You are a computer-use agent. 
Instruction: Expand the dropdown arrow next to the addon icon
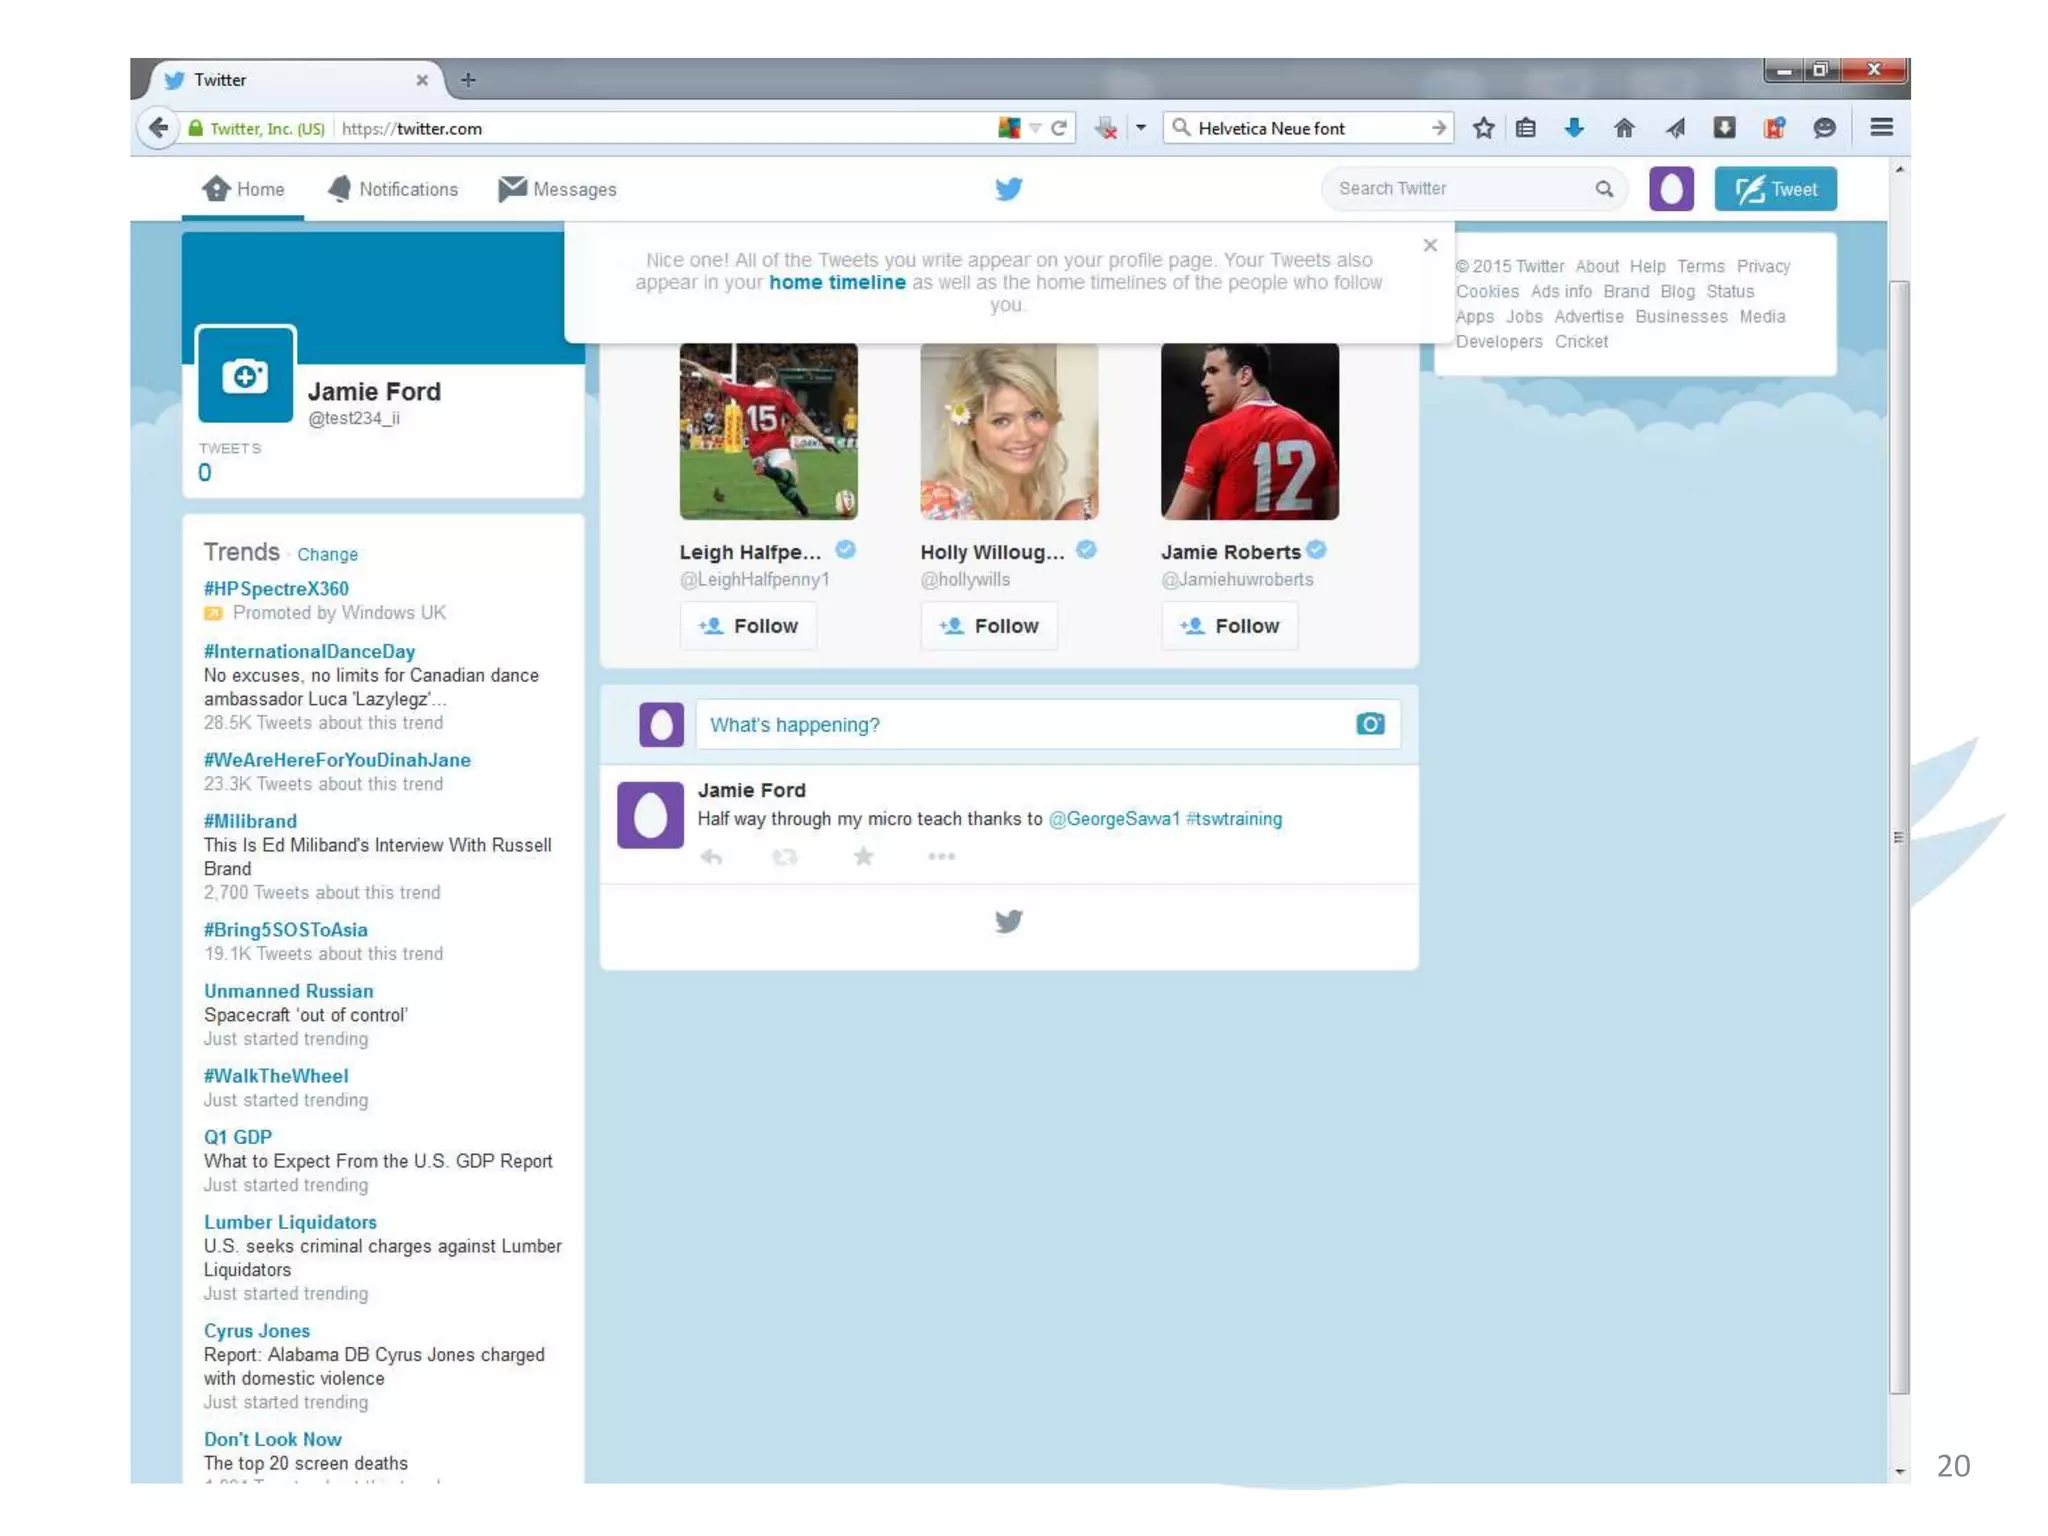(1141, 128)
